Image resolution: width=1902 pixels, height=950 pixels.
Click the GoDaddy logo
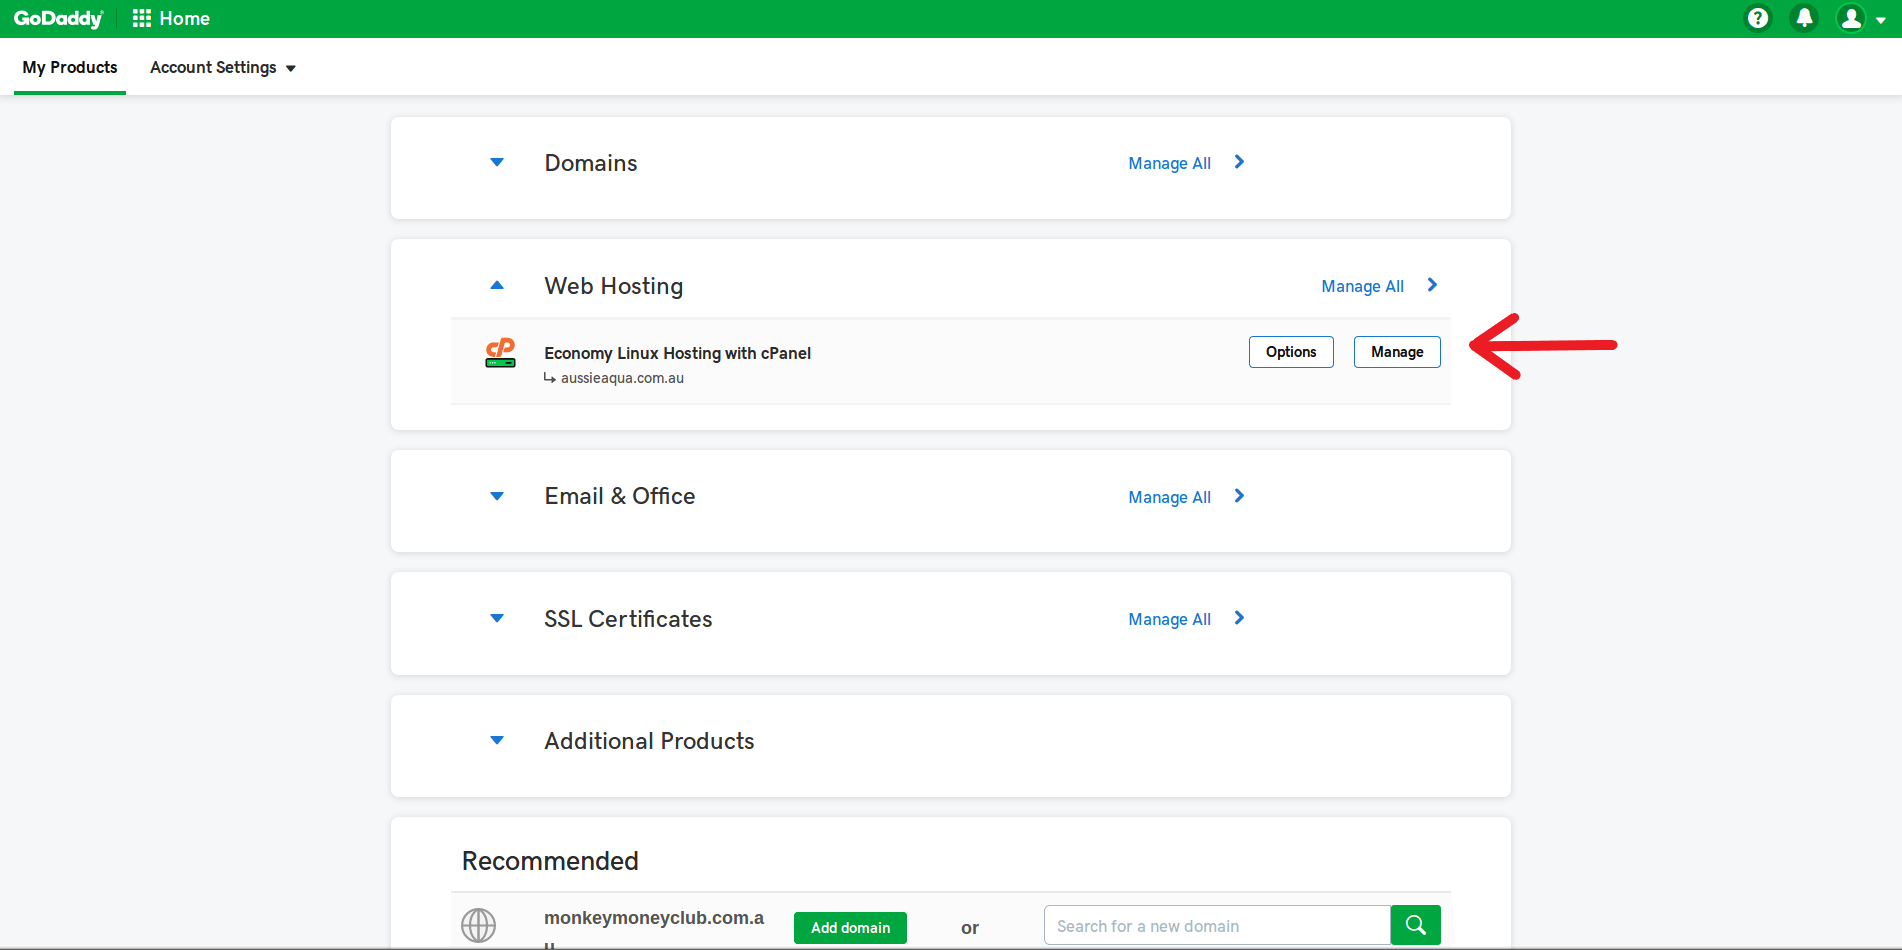pyautogui.click(x=58, y=18)
